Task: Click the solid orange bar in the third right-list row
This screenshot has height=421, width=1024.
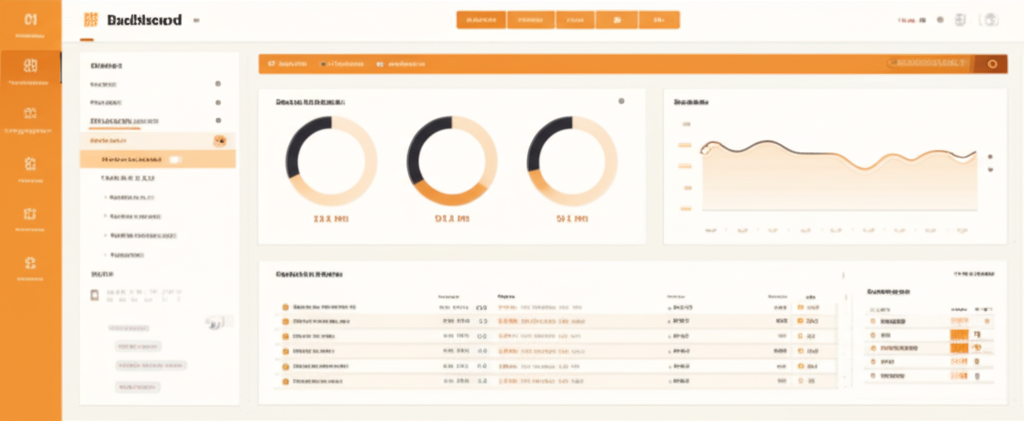Action: (959, 348)
